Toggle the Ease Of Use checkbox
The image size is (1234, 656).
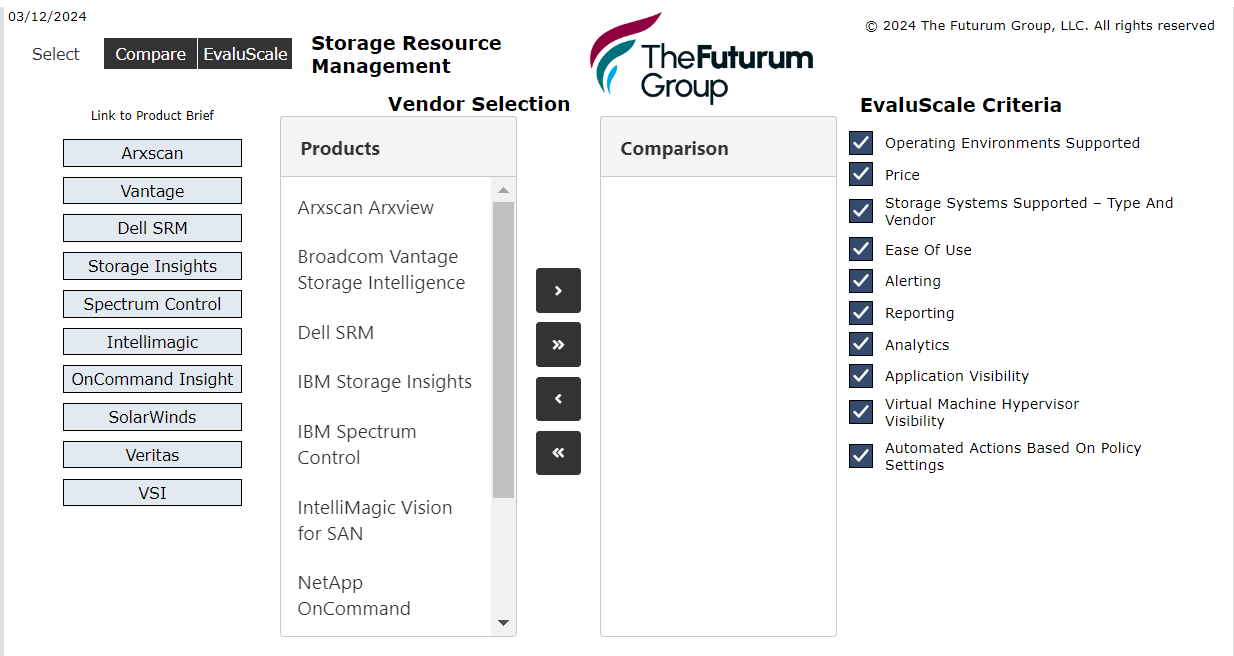pos(861,249)
